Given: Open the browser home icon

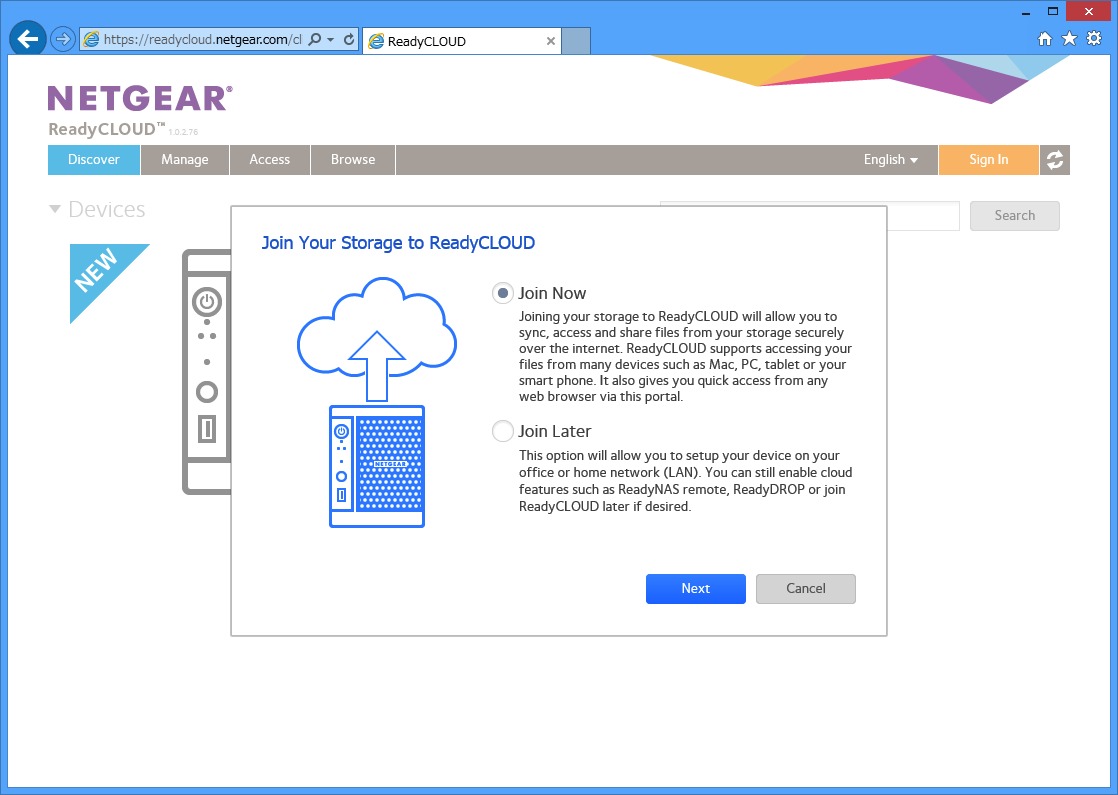Looking at the screenshot, I should [x=1045, y=39].
